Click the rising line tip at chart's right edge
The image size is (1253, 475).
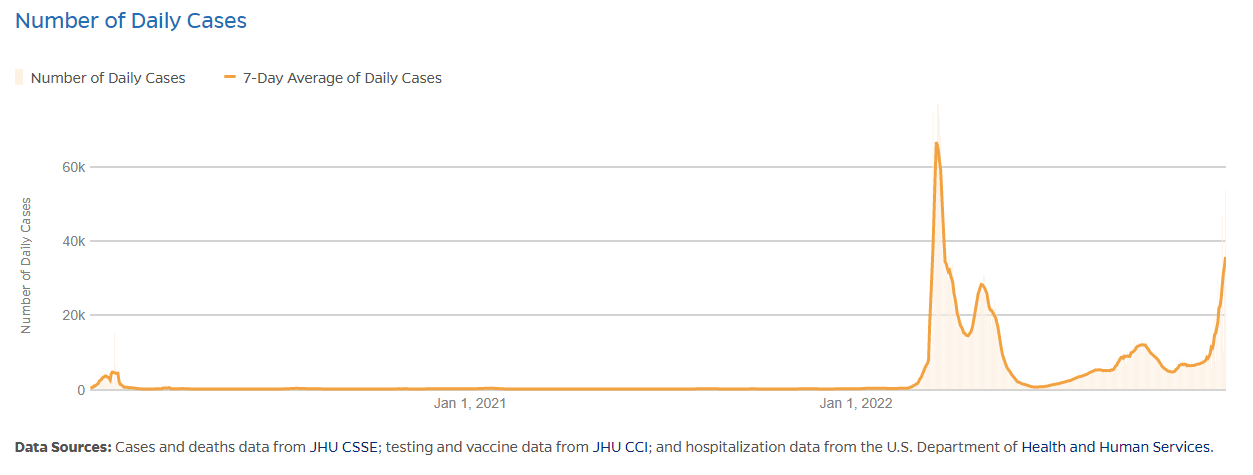(1225, 259)
